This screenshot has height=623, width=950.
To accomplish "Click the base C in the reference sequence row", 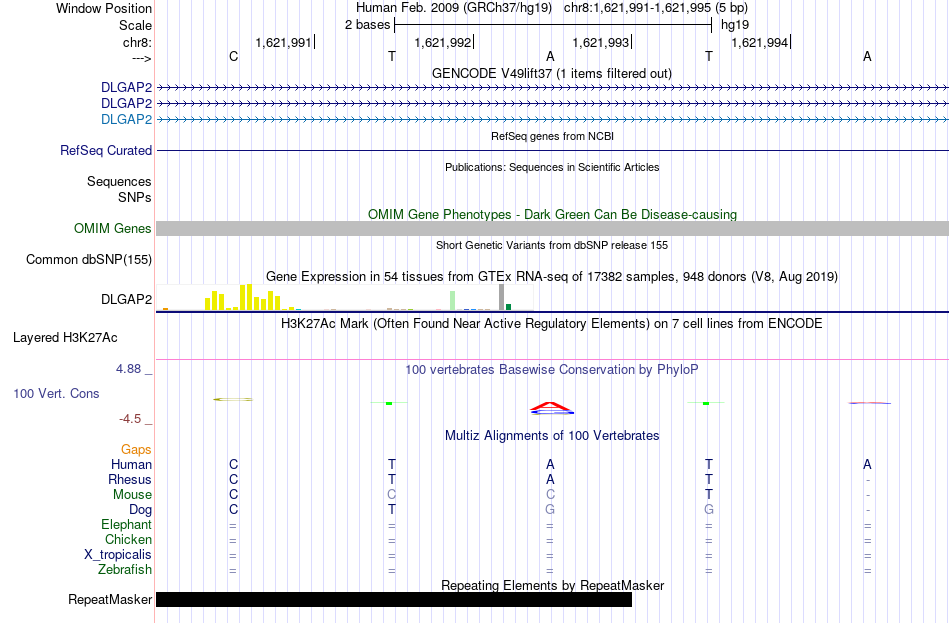I will 233,56.
